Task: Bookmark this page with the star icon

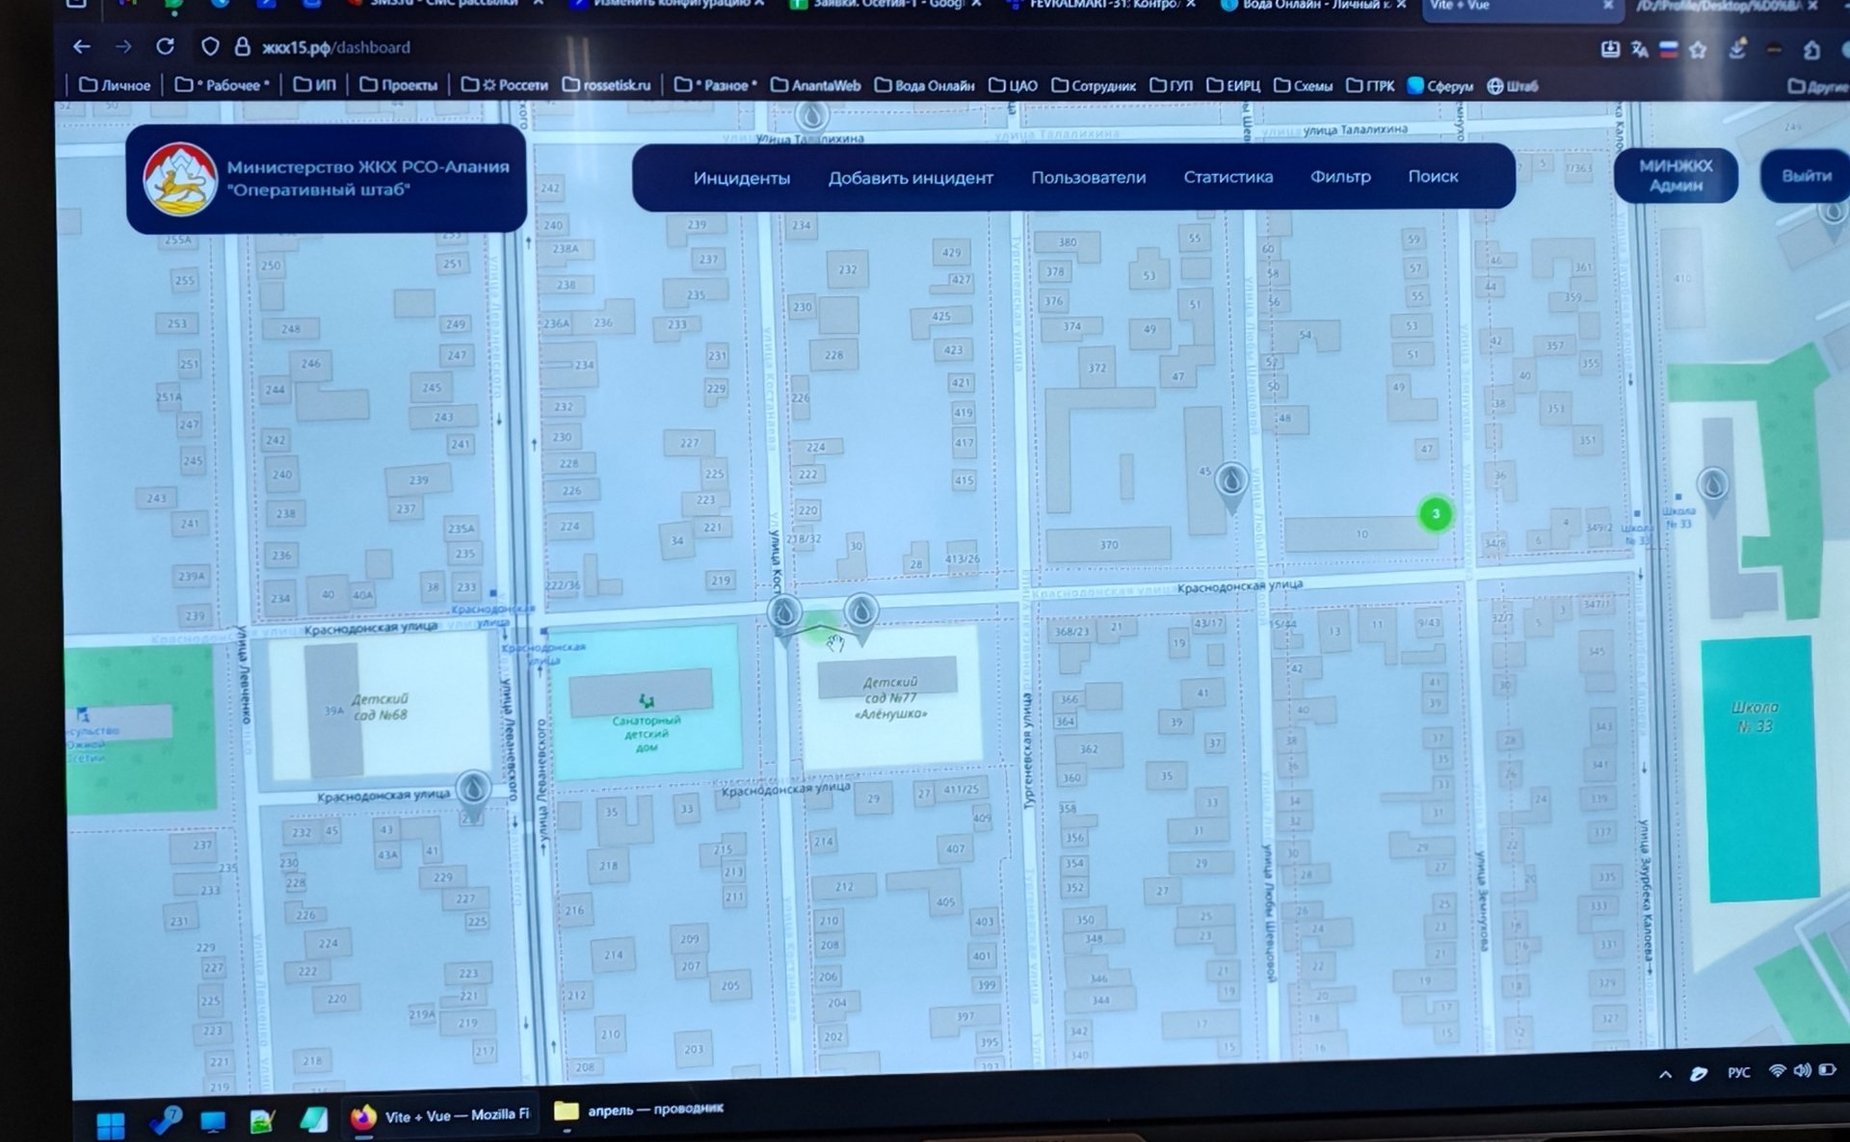Action: [1697, 49]
